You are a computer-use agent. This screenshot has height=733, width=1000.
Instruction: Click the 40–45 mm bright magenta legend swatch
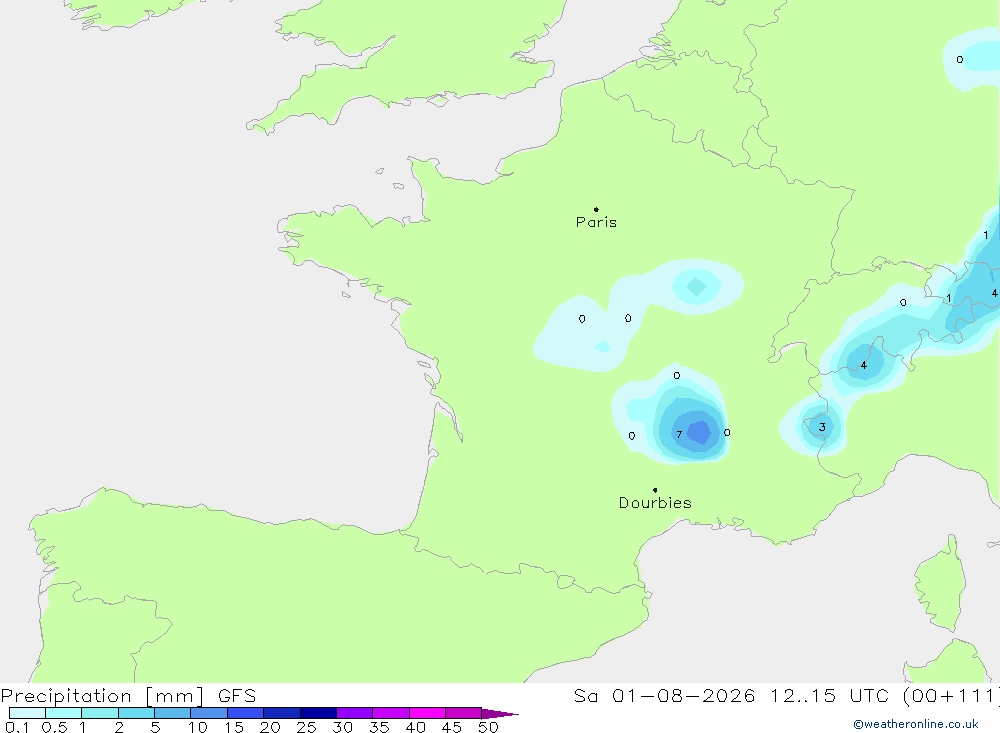[427, 713]
